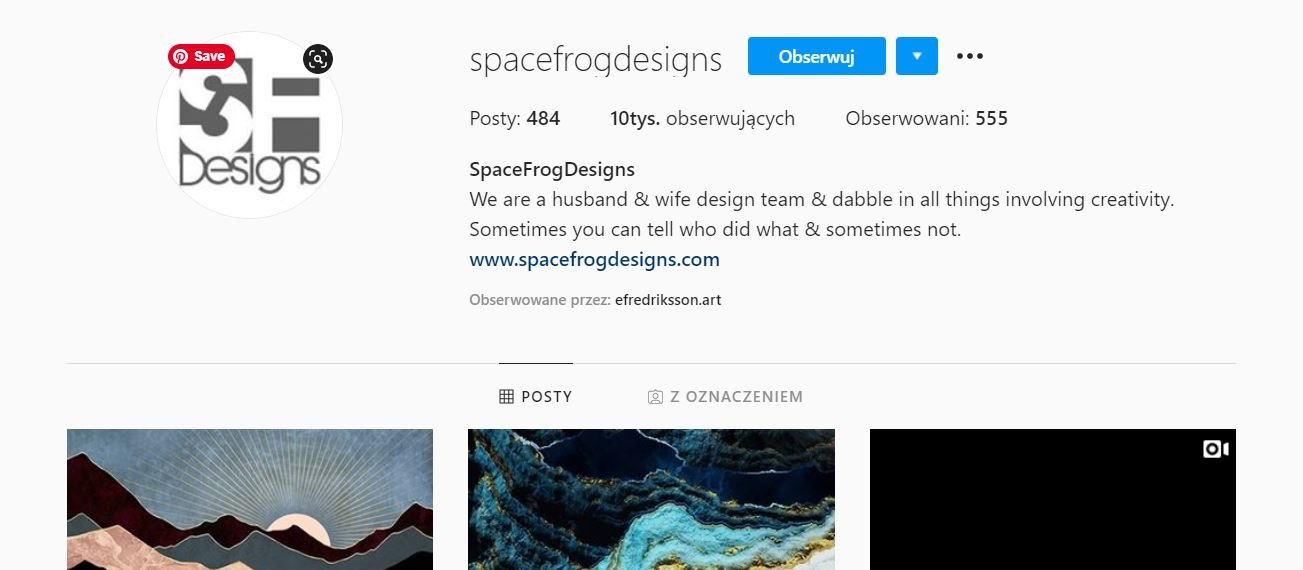Open efredriksson.art follower profile link
The image size is (1303, 570).
(x=668, y=299)
